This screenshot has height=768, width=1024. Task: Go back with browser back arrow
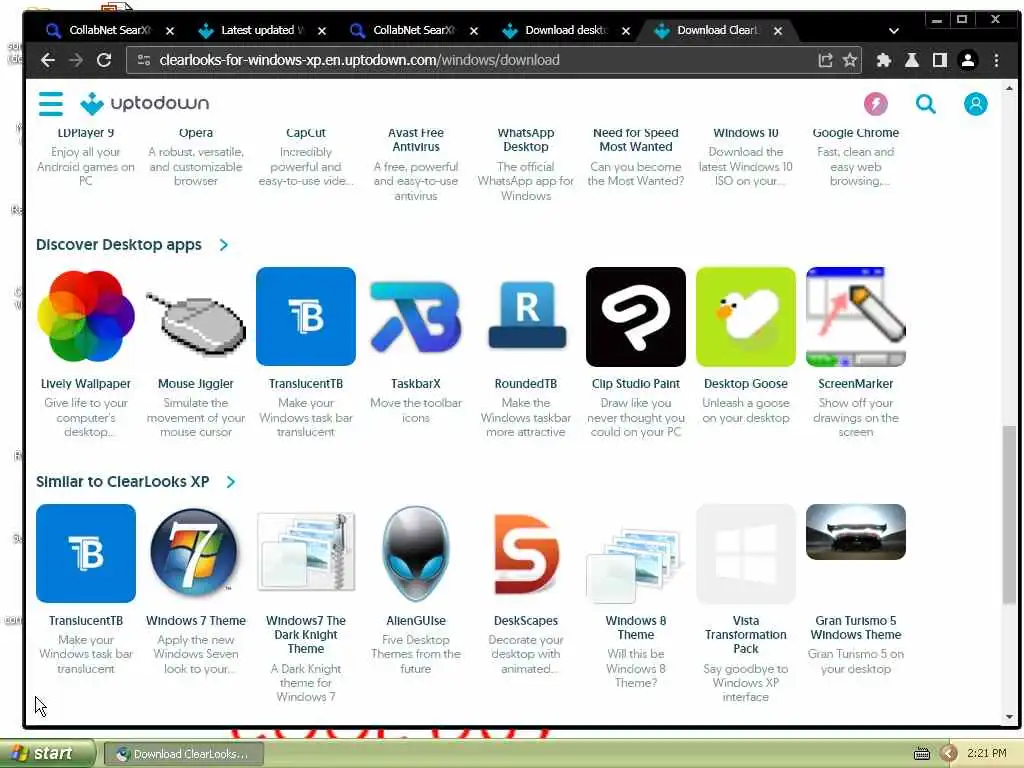point(48,61)
